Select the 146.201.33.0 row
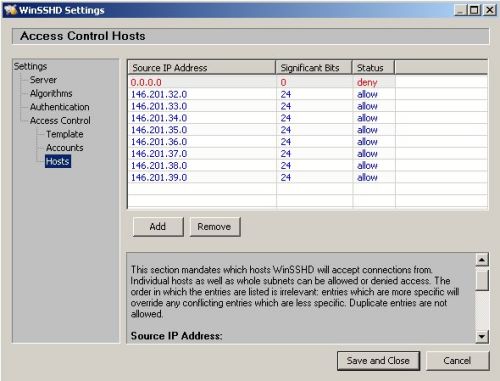 [308, 106]
